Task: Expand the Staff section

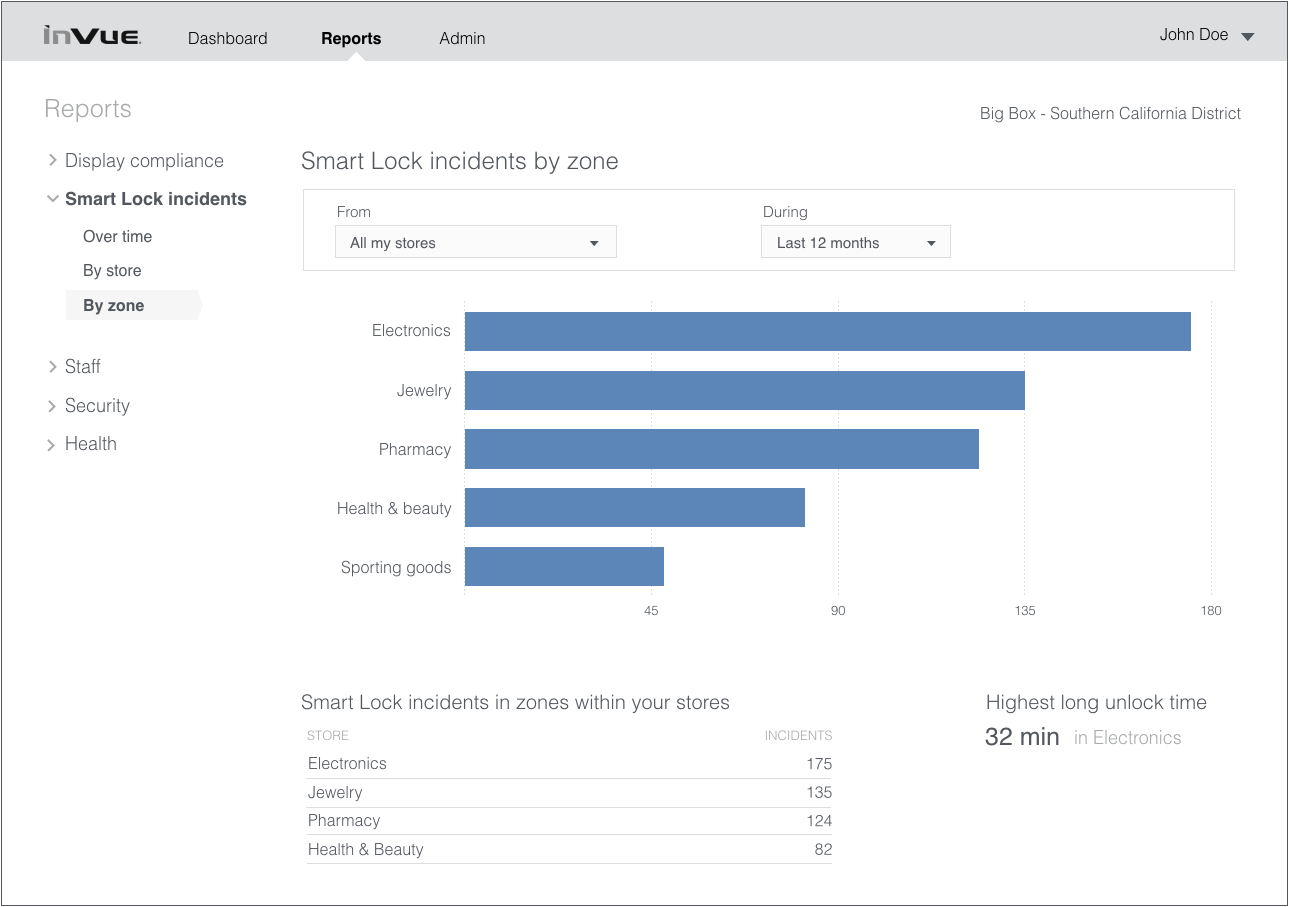Action: [x=74, y=367]
